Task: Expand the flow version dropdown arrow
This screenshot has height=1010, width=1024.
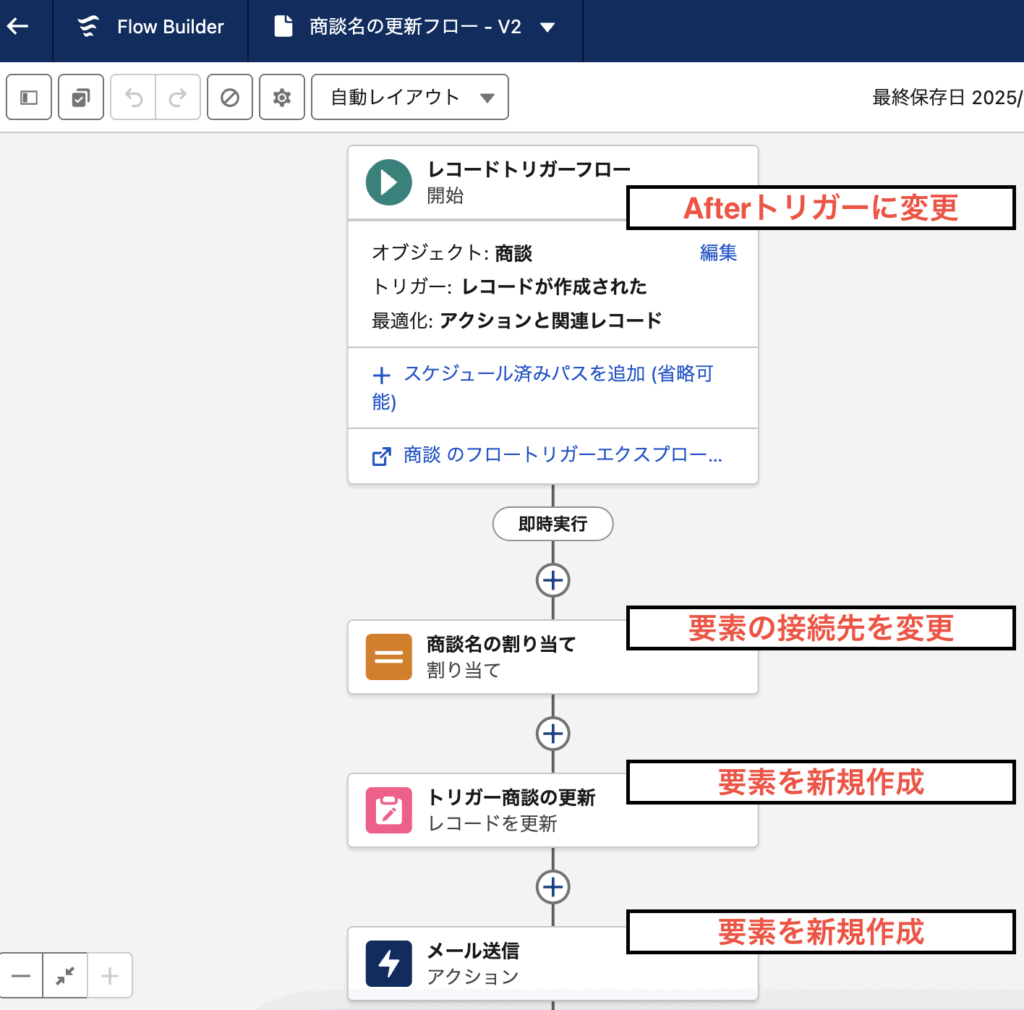Action: [x=547, y=28]
